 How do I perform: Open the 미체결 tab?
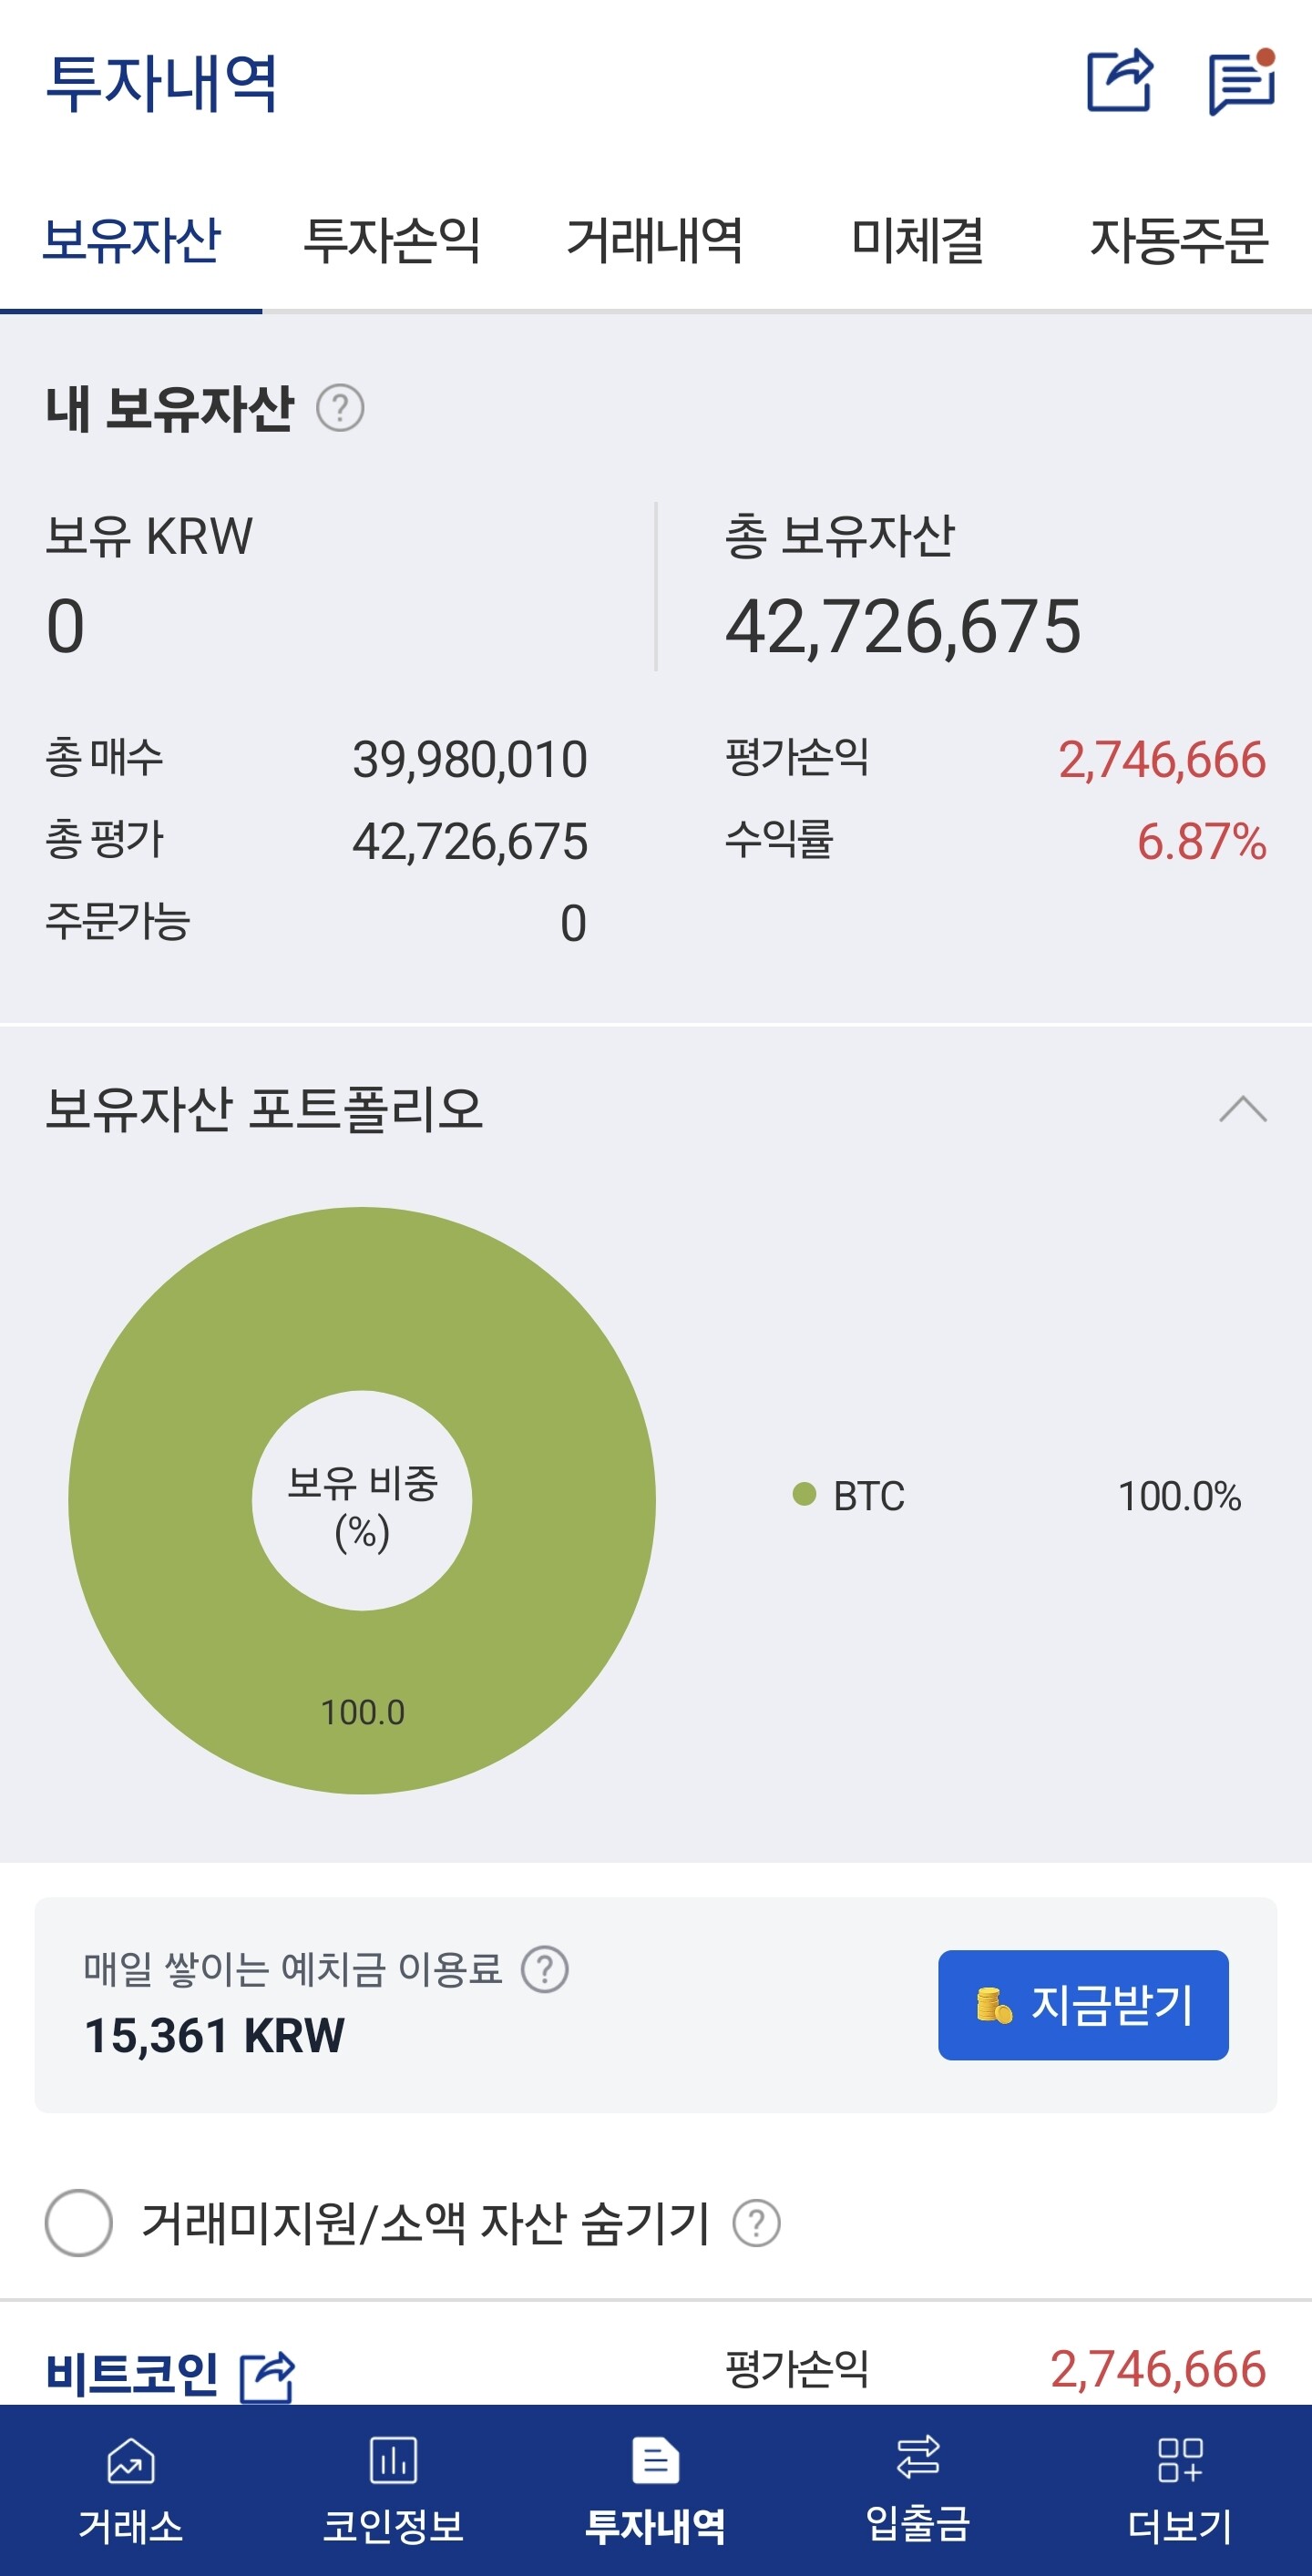918,241
